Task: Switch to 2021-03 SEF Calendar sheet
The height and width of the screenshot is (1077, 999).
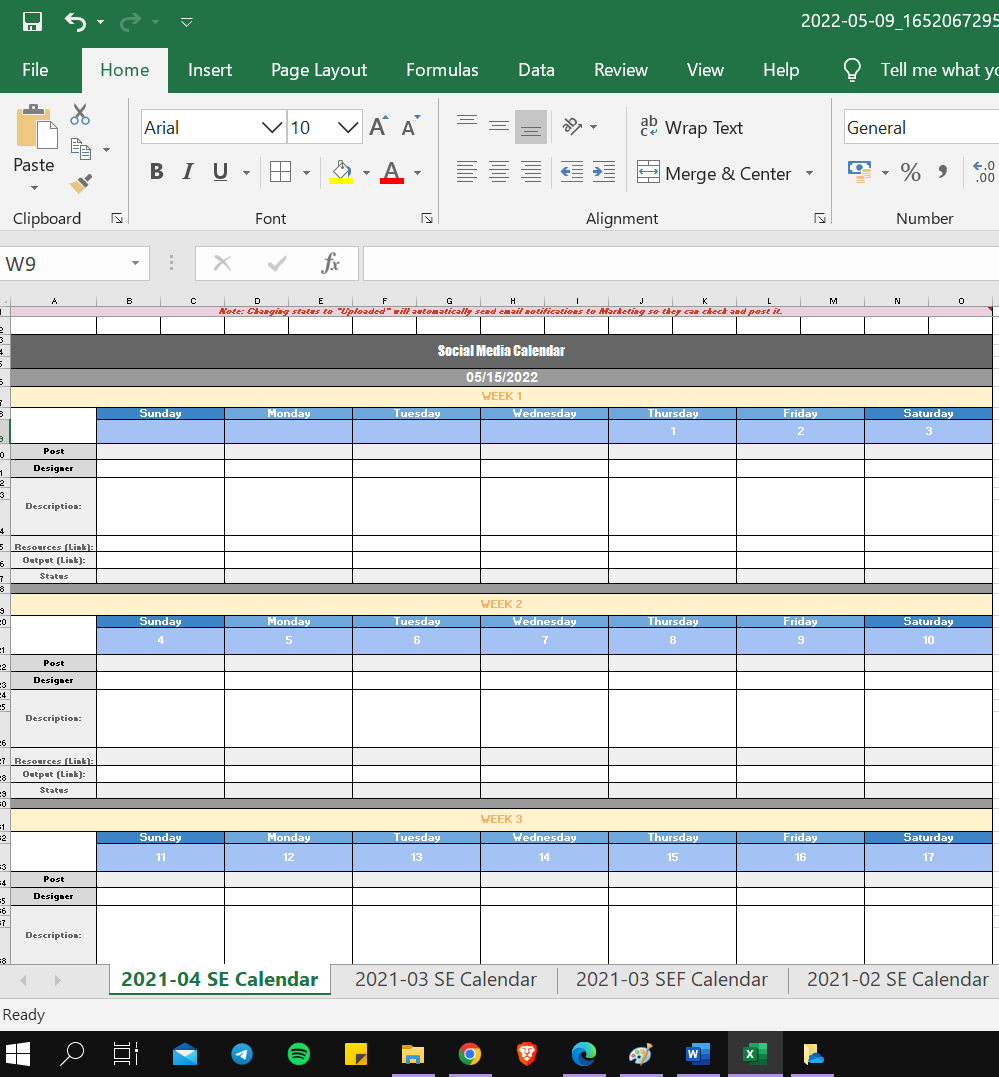Action: coord(671,980)
